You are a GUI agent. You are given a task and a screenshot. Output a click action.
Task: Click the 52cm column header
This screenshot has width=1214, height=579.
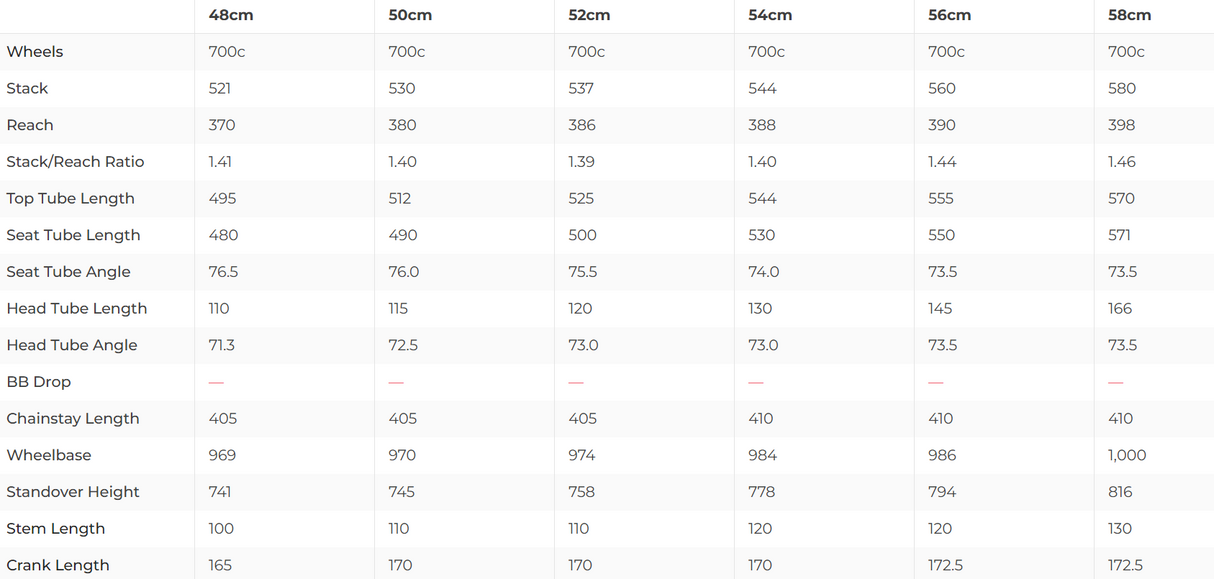click(589, 15)
